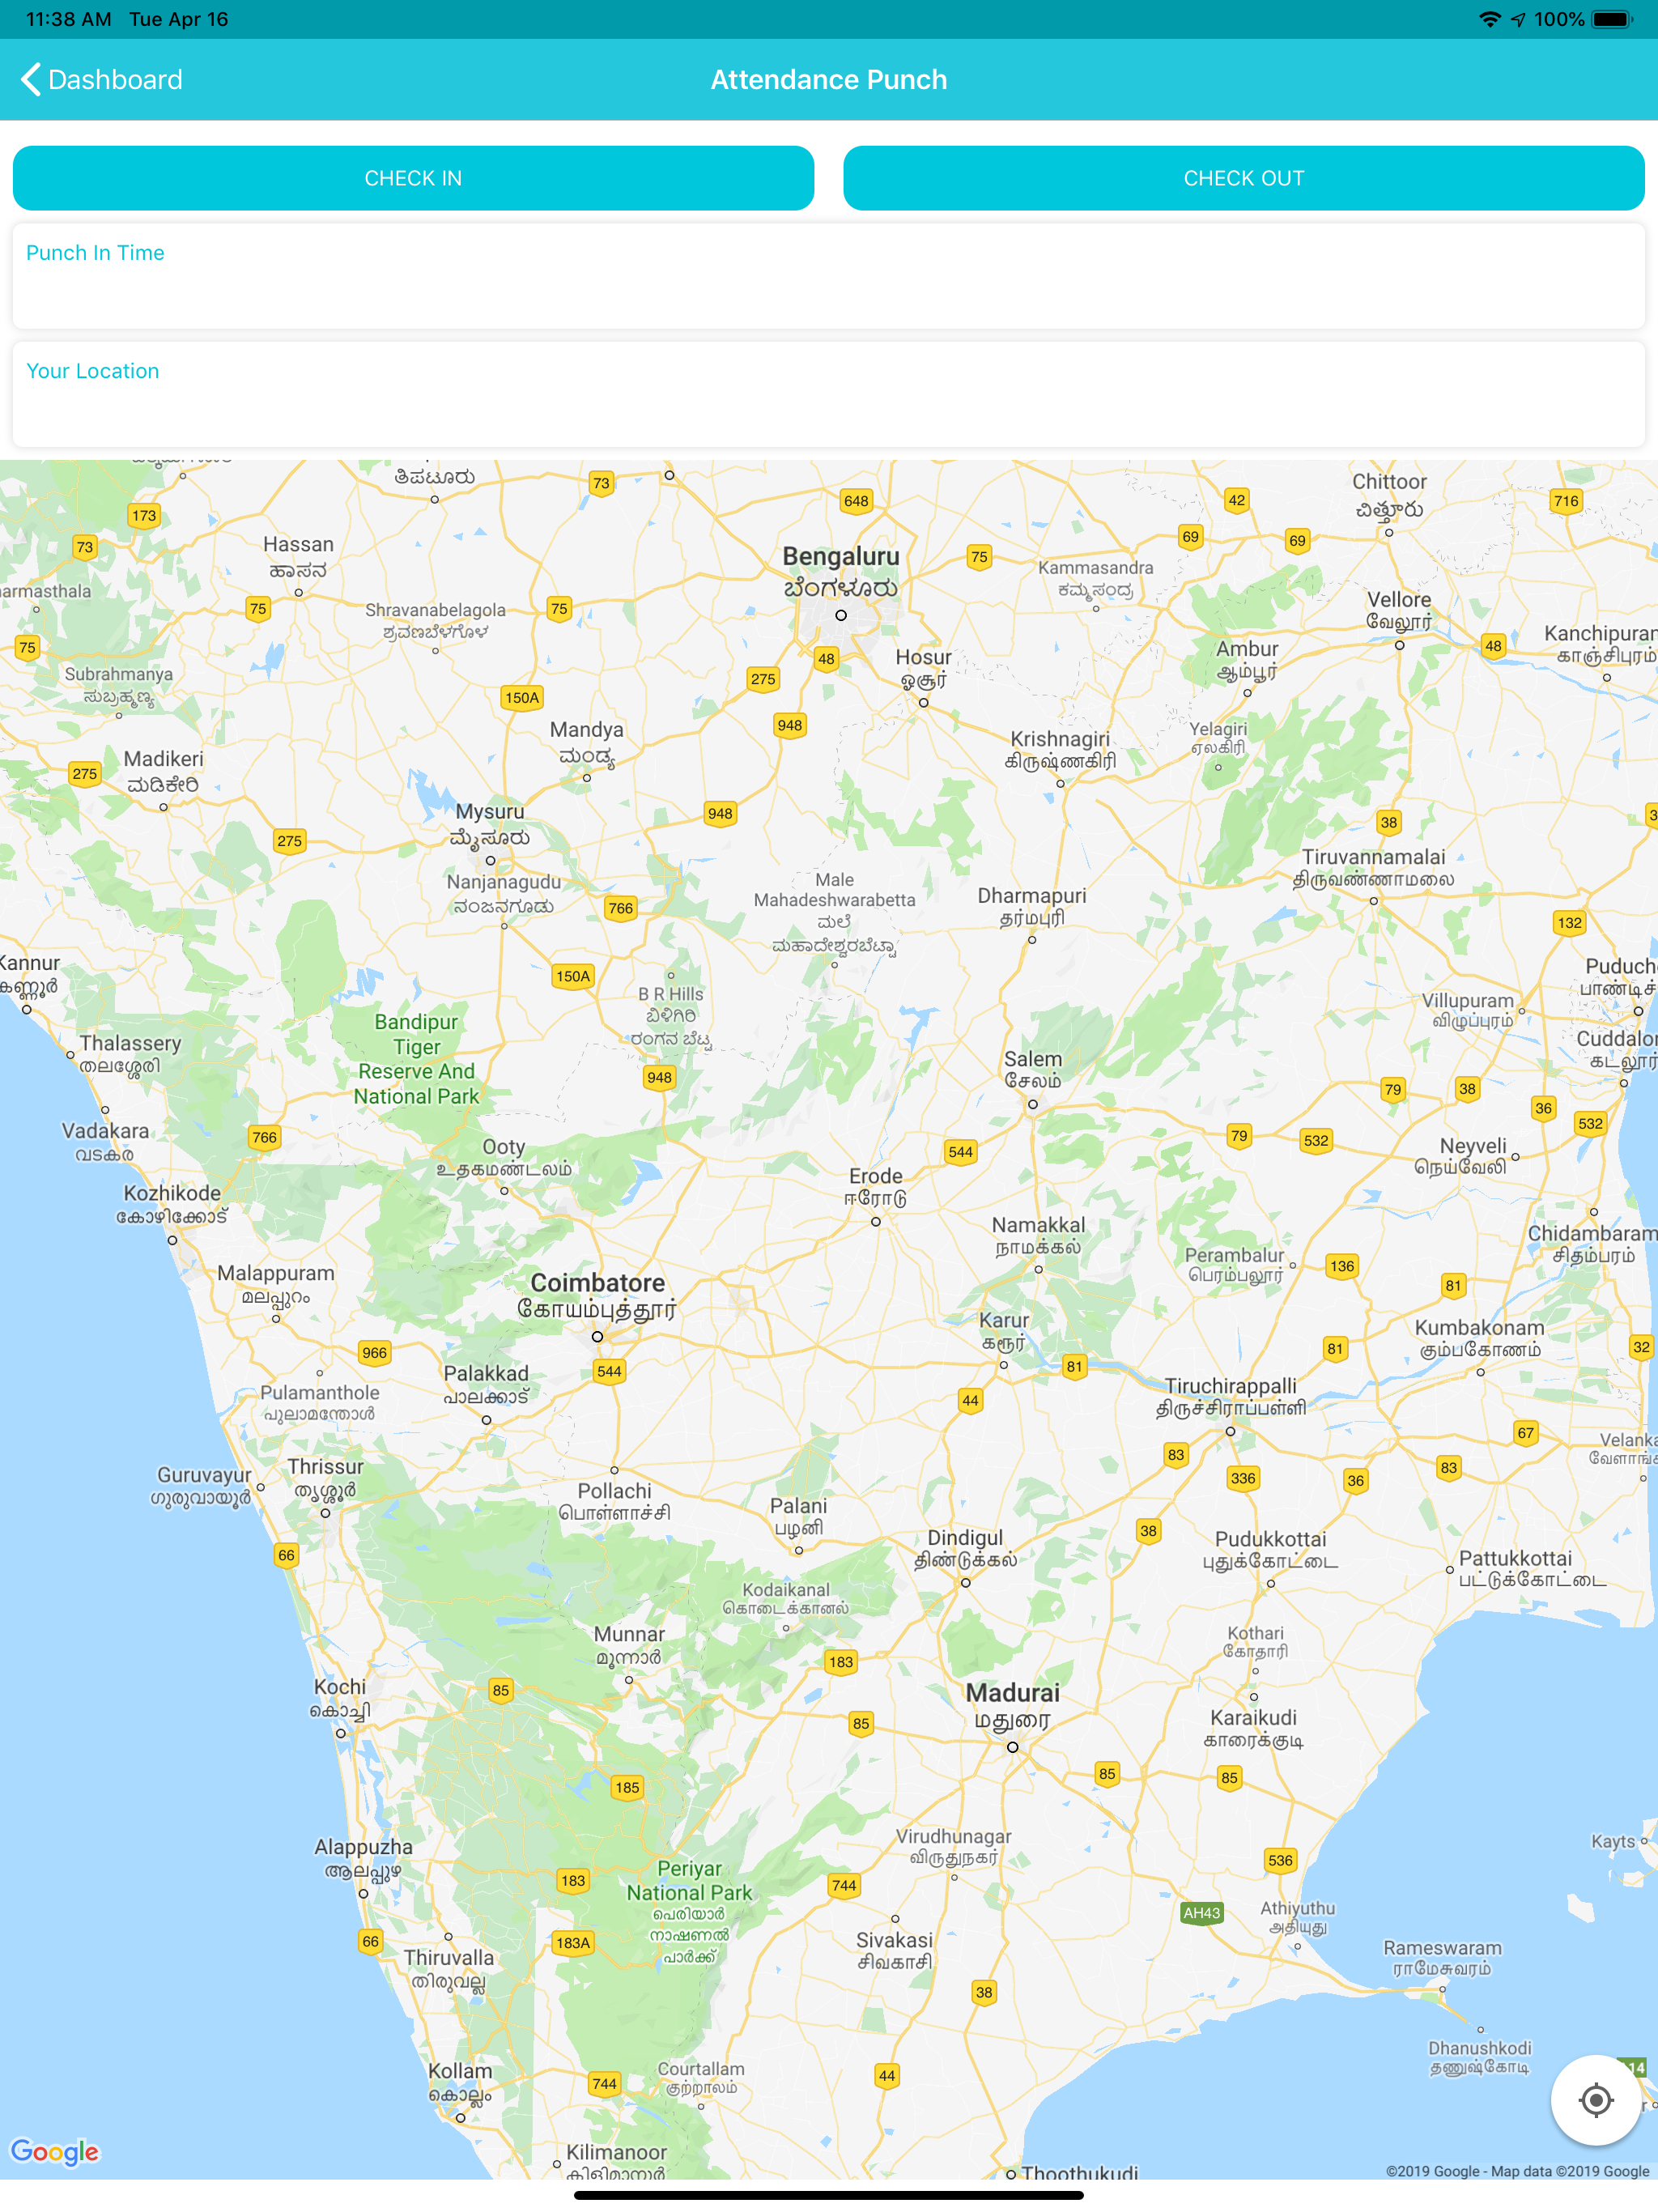Tap the Alappuzha label on the map

[363, 1858]
